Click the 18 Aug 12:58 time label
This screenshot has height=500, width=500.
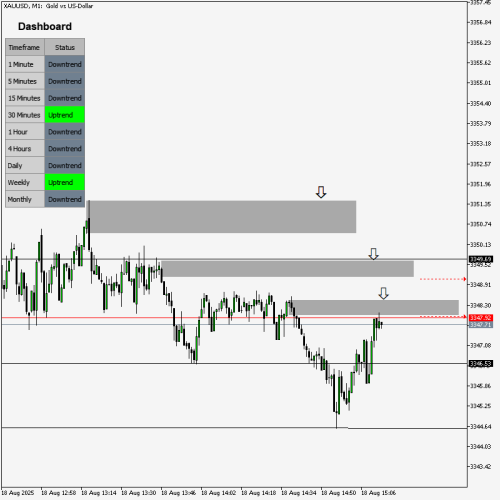coord(58,493)
